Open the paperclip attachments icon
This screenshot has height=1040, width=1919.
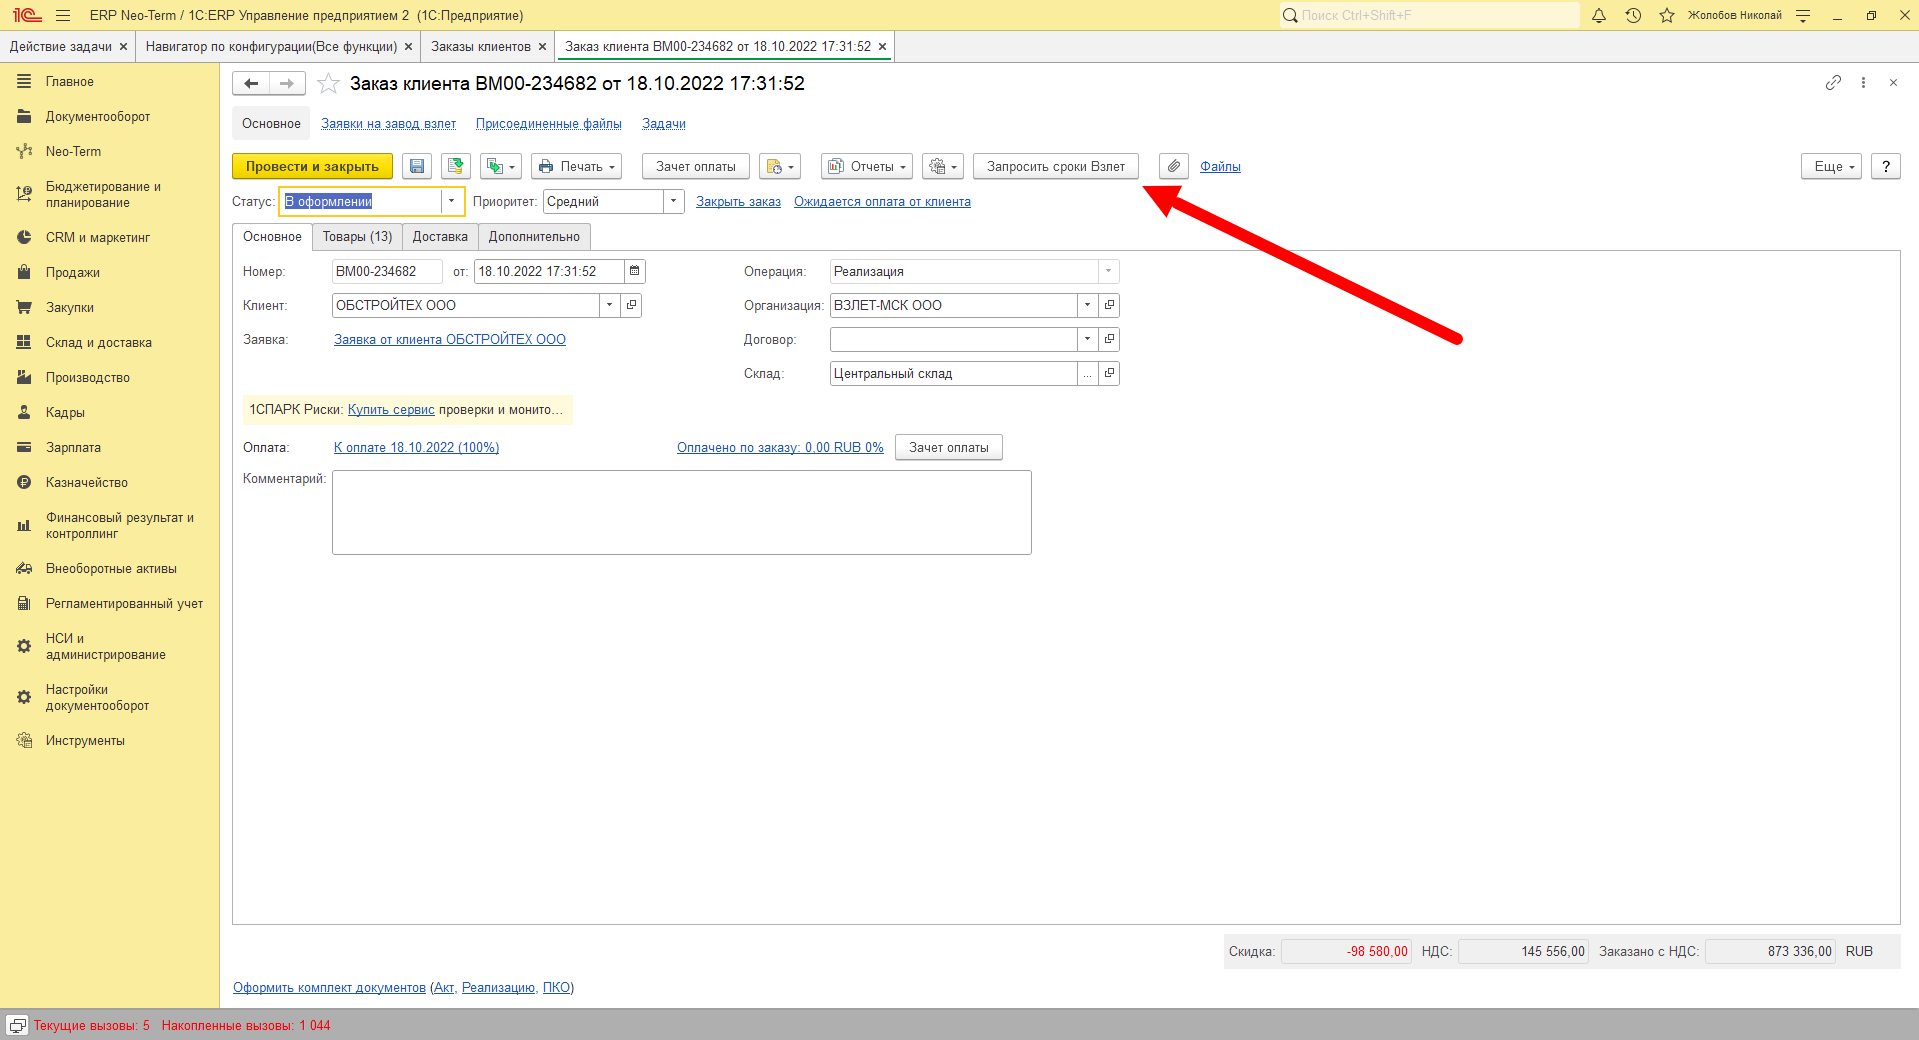coord(1174,167)
